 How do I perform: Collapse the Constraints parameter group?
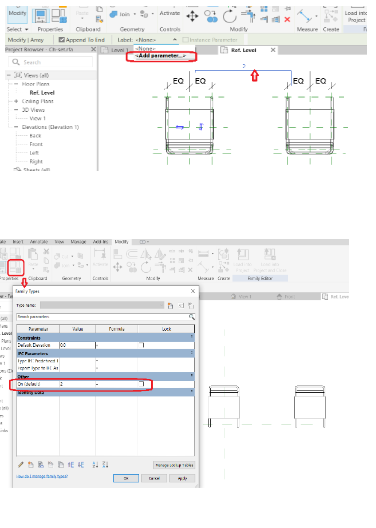click(x=192, y=337)
